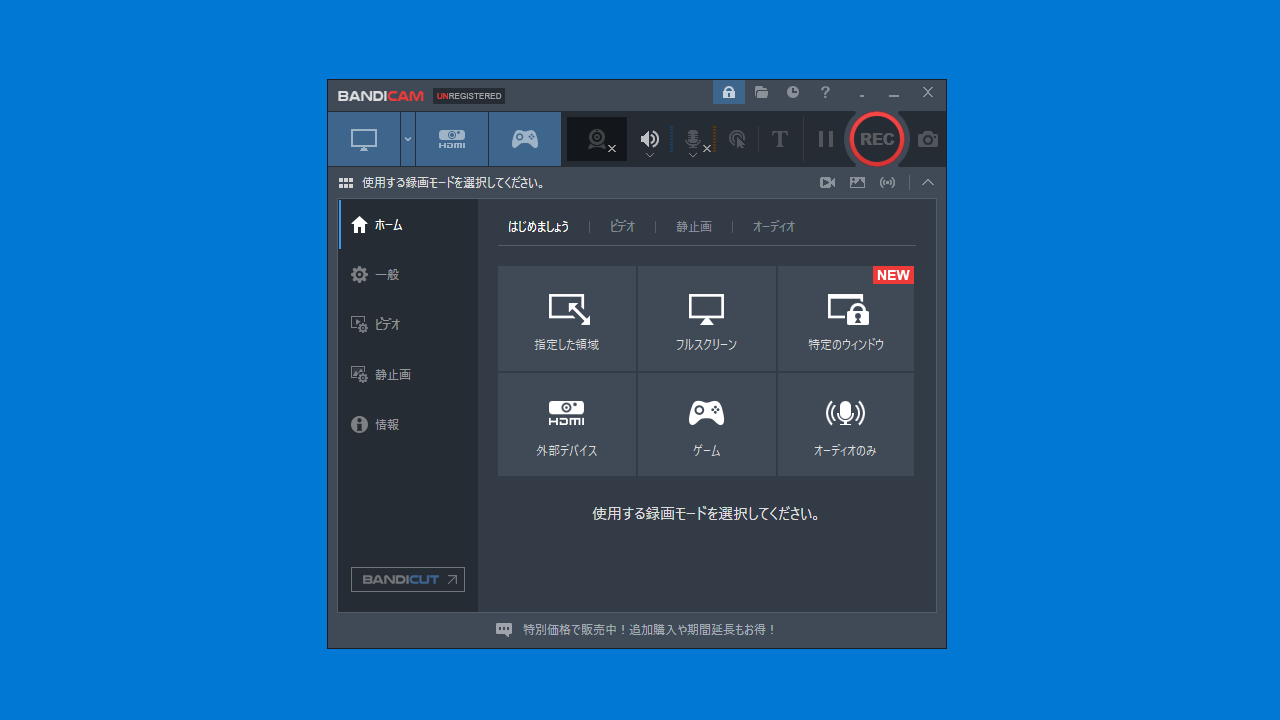Select the screen recording mode icon
The image size is (1280, 720).
click(364, 139)
